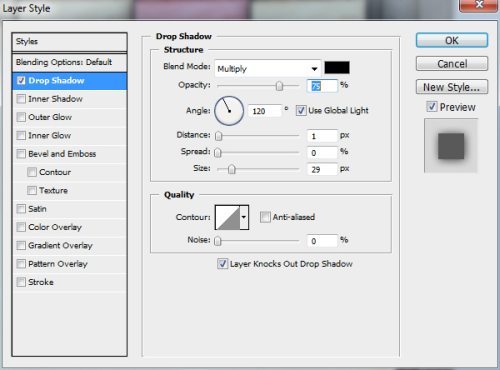Screen dimensions: 500x370
Task: Open the Blend Mode Multiply dropdown
Action: click(x=268, y=69)
